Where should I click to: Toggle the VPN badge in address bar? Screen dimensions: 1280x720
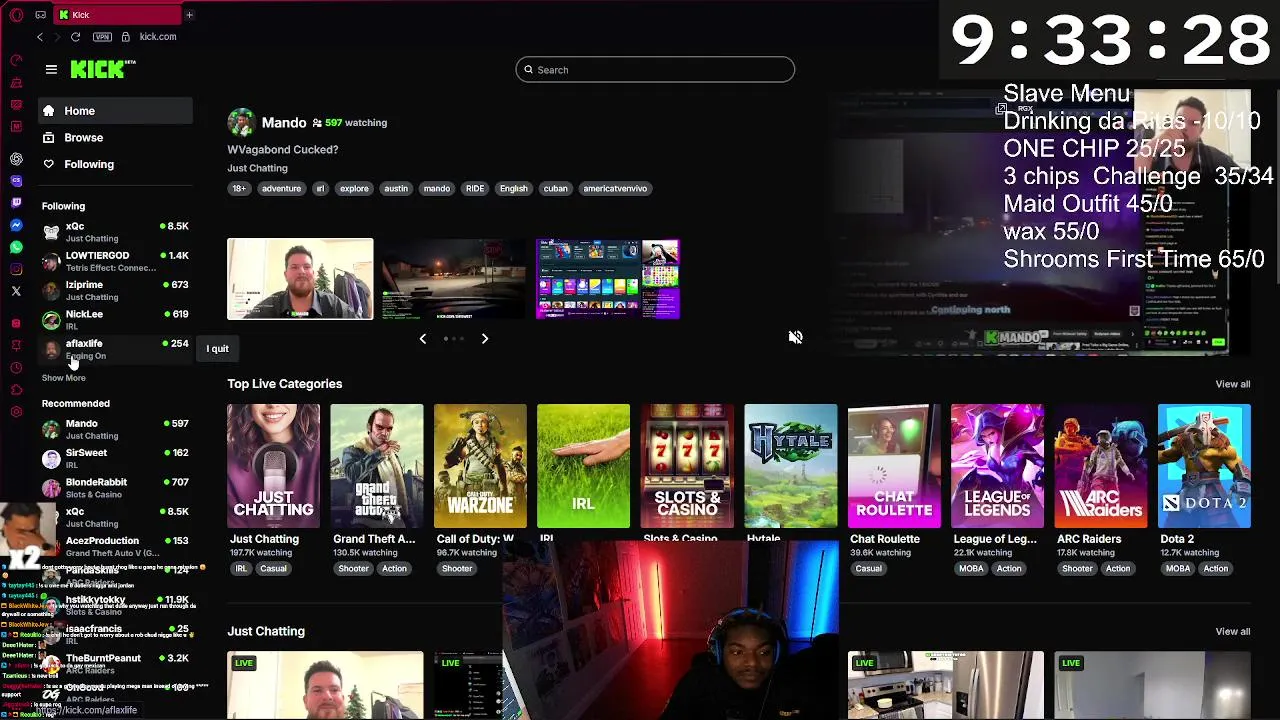pyautogui.click(x=102, y=37)
